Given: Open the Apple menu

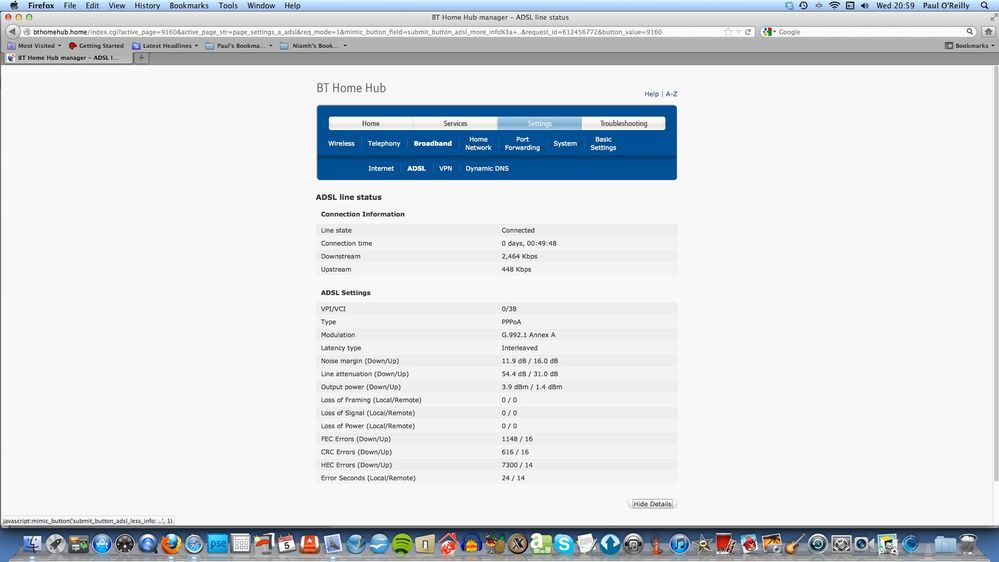Looking at the screenshot, I should [x=14, y=5].
